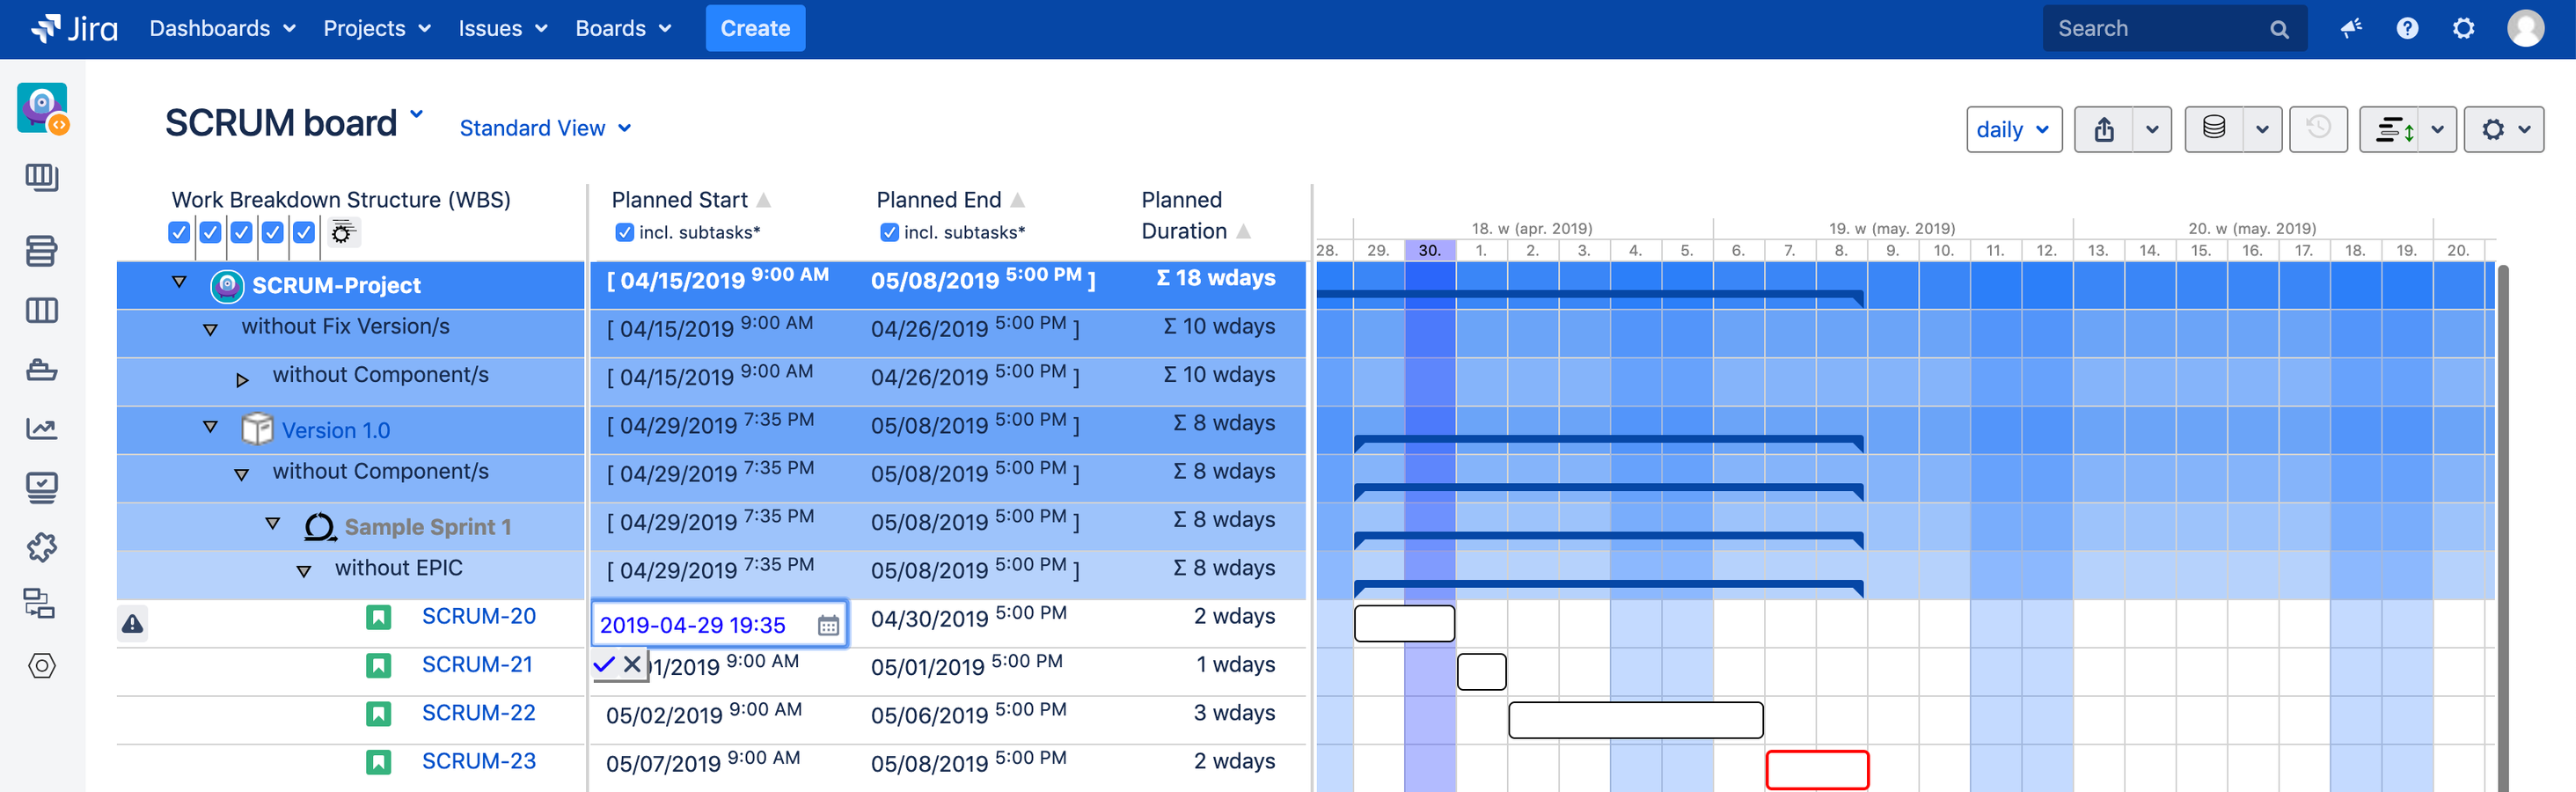Open the reports chart sidebar icon
Image resolution: width=2576 pixels, height=792 pixels.
click(x=41, y=429)
